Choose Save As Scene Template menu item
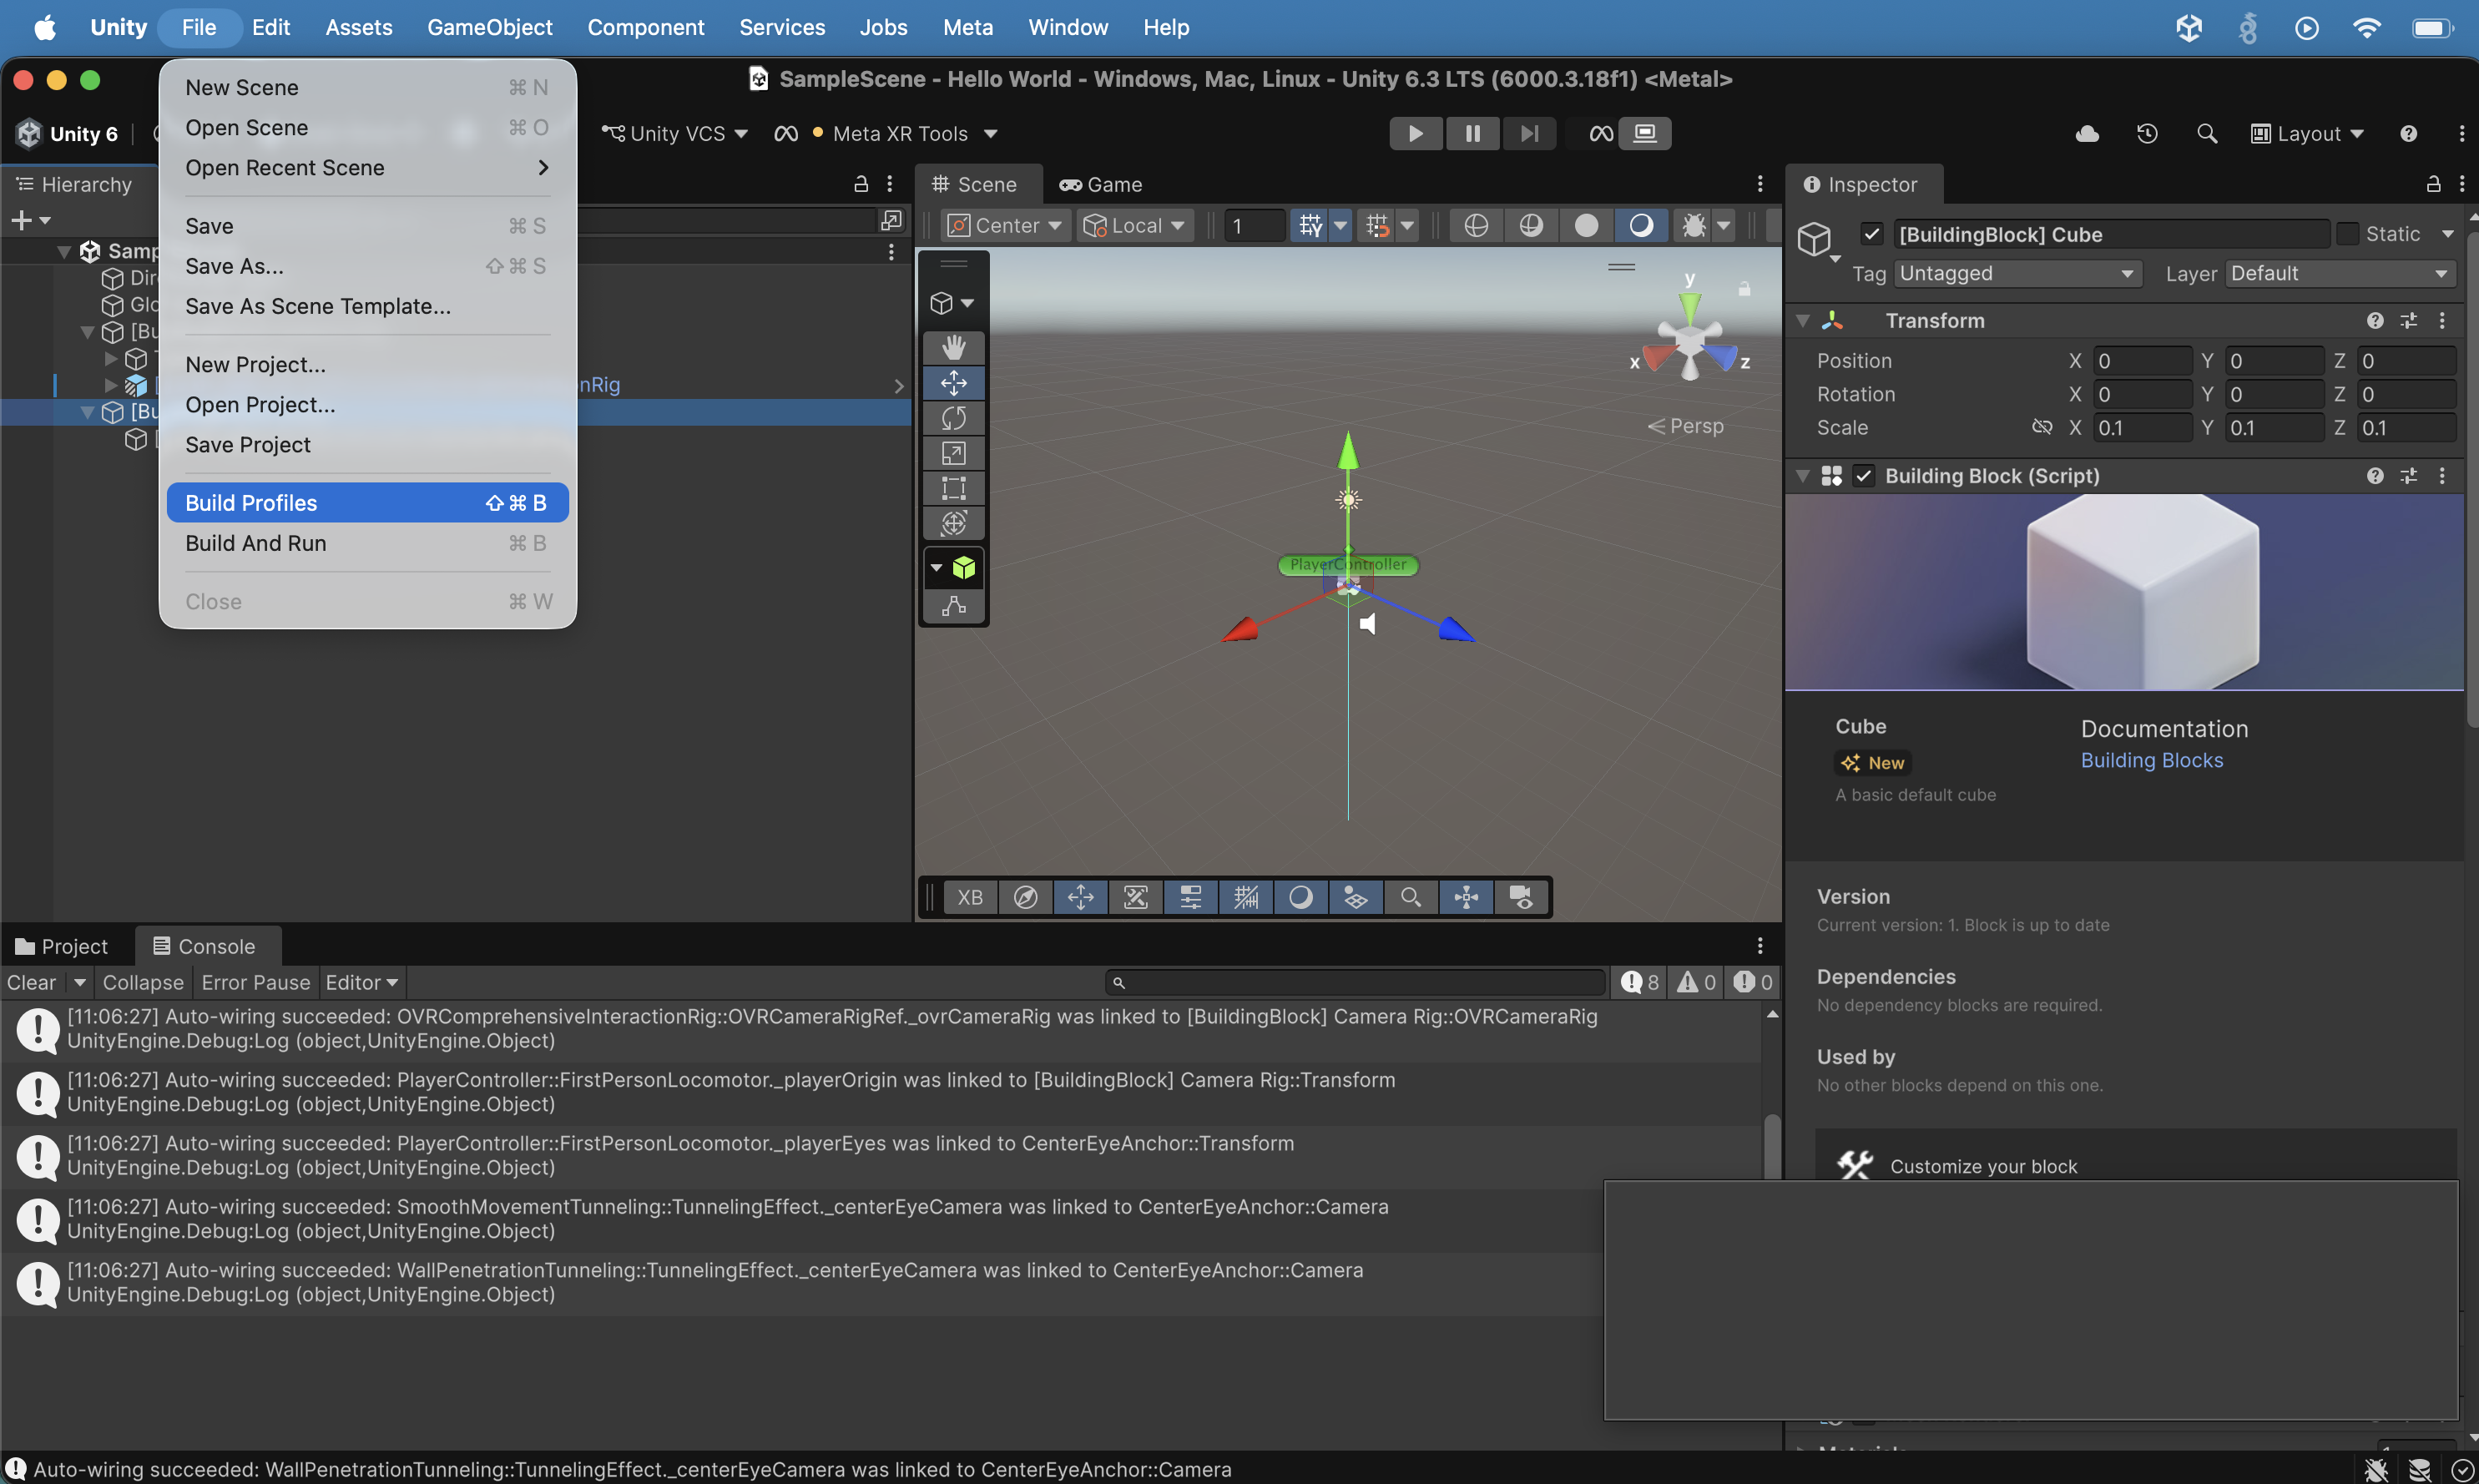Screen dimensions: 2479x1484 point(367,306)
